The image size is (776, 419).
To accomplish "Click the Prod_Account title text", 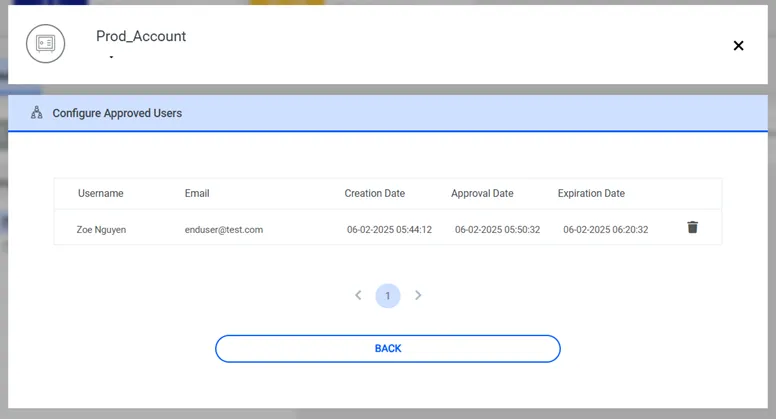I will (x=141, y=36).
